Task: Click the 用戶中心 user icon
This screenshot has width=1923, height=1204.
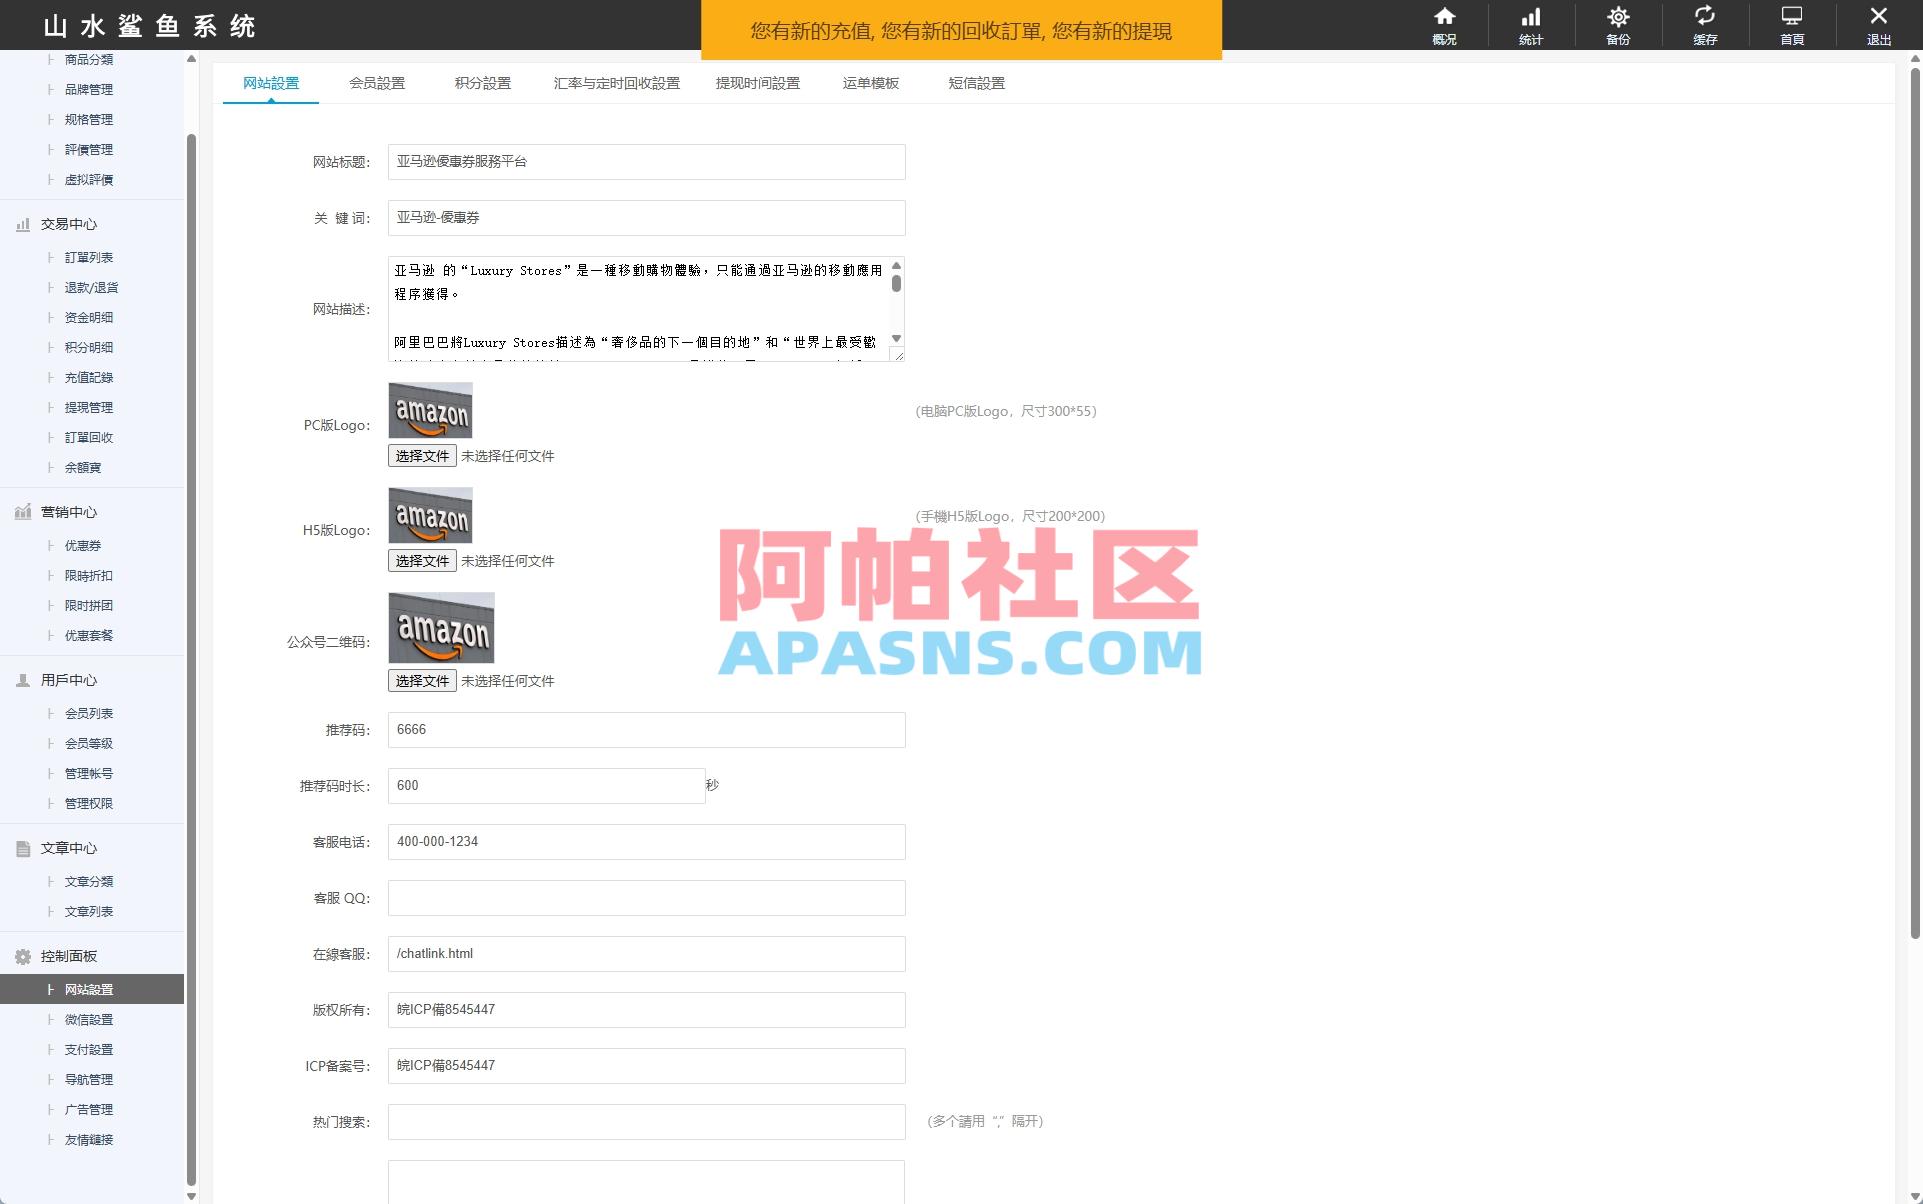Action: [22, 681]
